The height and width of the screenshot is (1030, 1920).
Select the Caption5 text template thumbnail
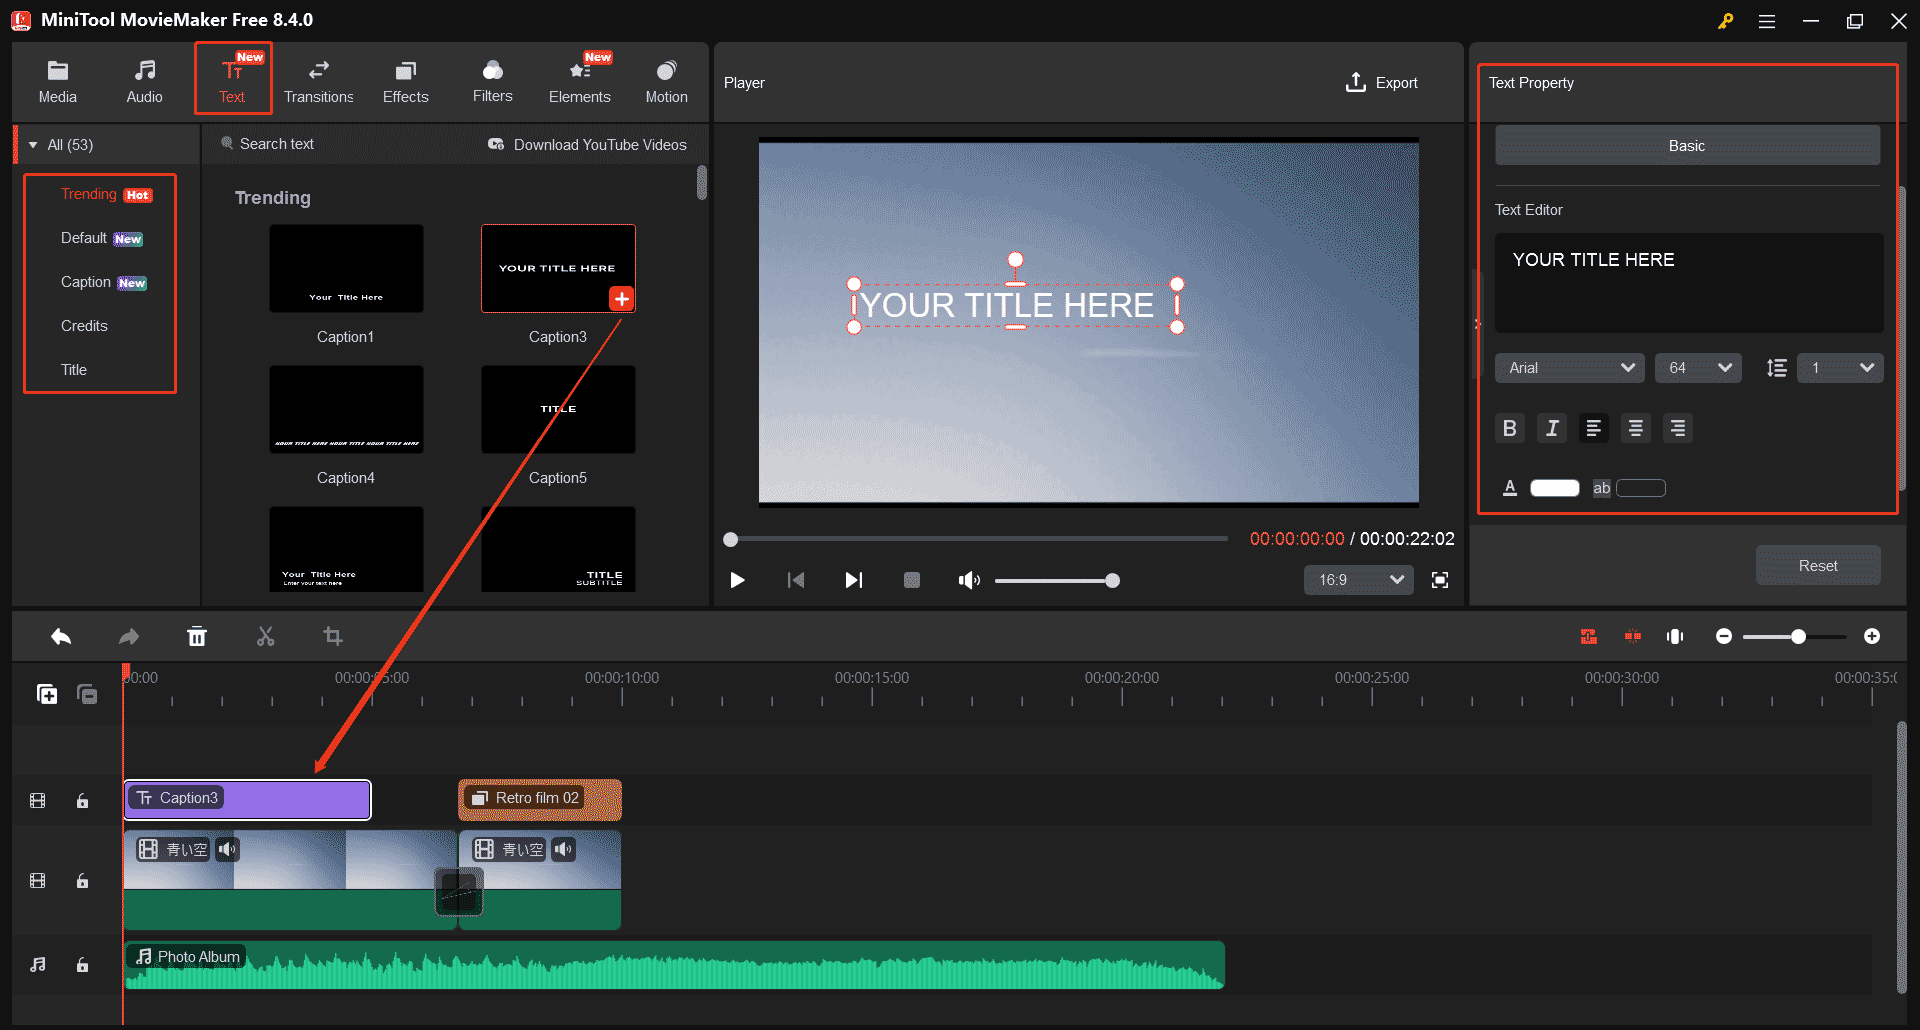[557, 409]
